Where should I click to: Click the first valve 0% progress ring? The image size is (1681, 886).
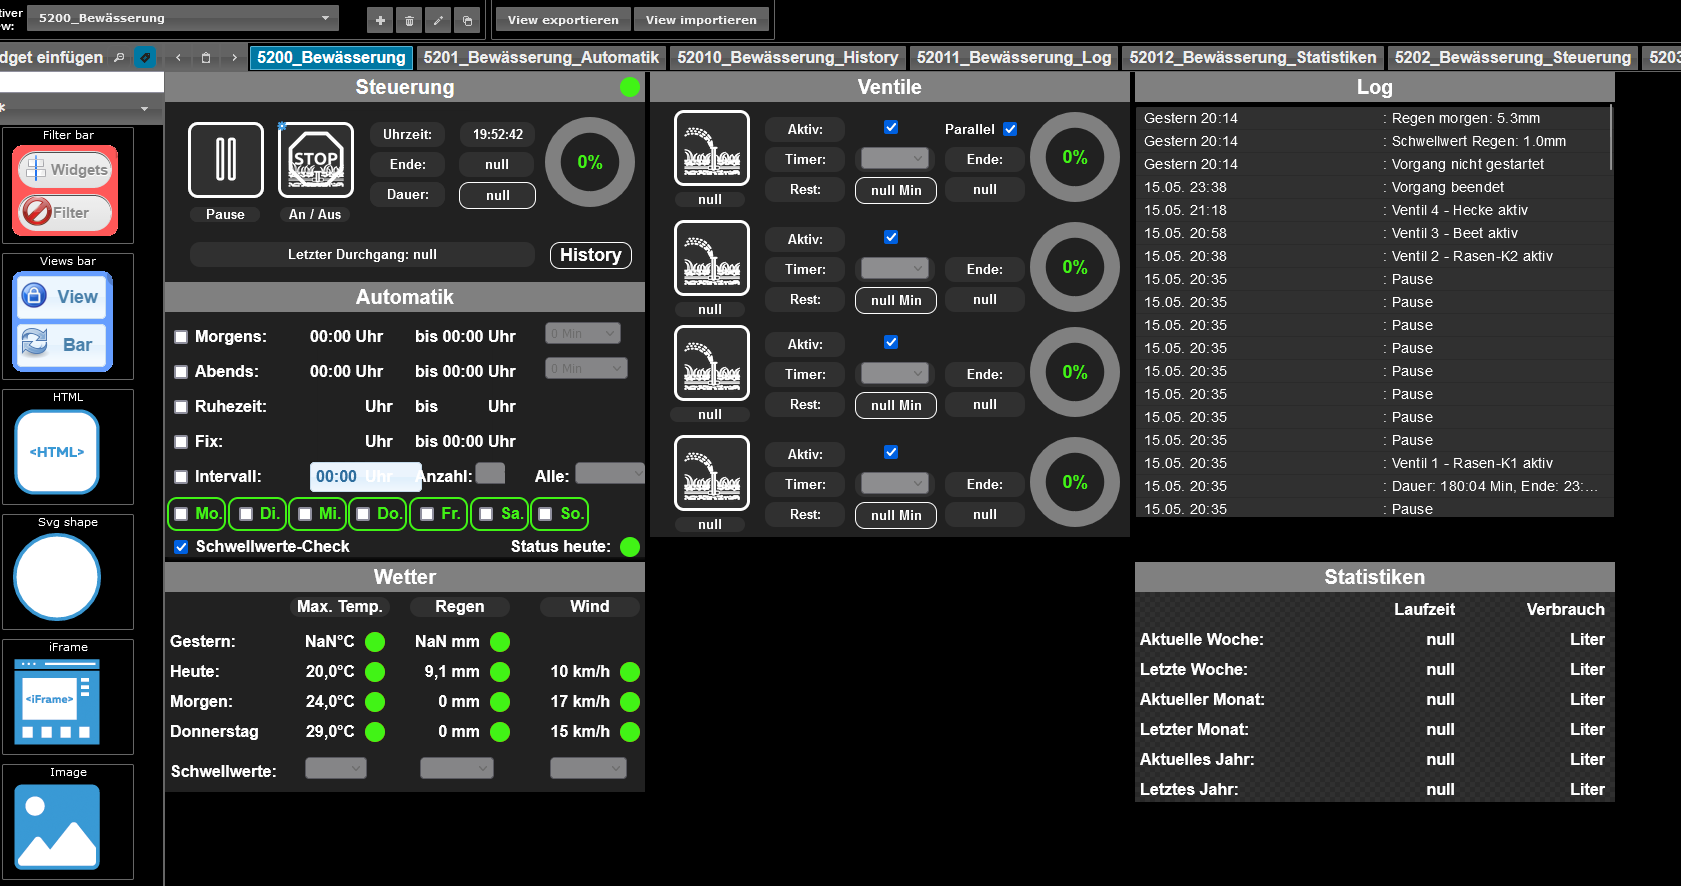pos(1075,157)
